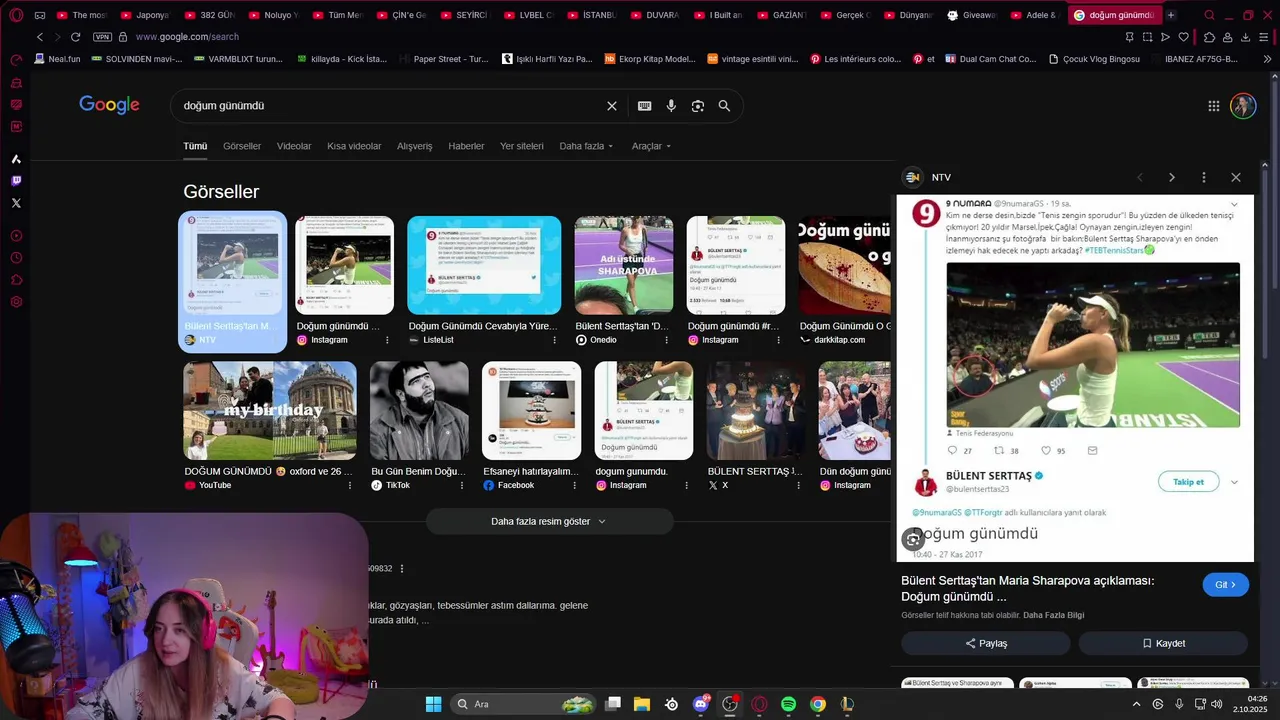Open the on-screen keyboard input tool
Screen dimensions: 1280x720
[645, 106]
